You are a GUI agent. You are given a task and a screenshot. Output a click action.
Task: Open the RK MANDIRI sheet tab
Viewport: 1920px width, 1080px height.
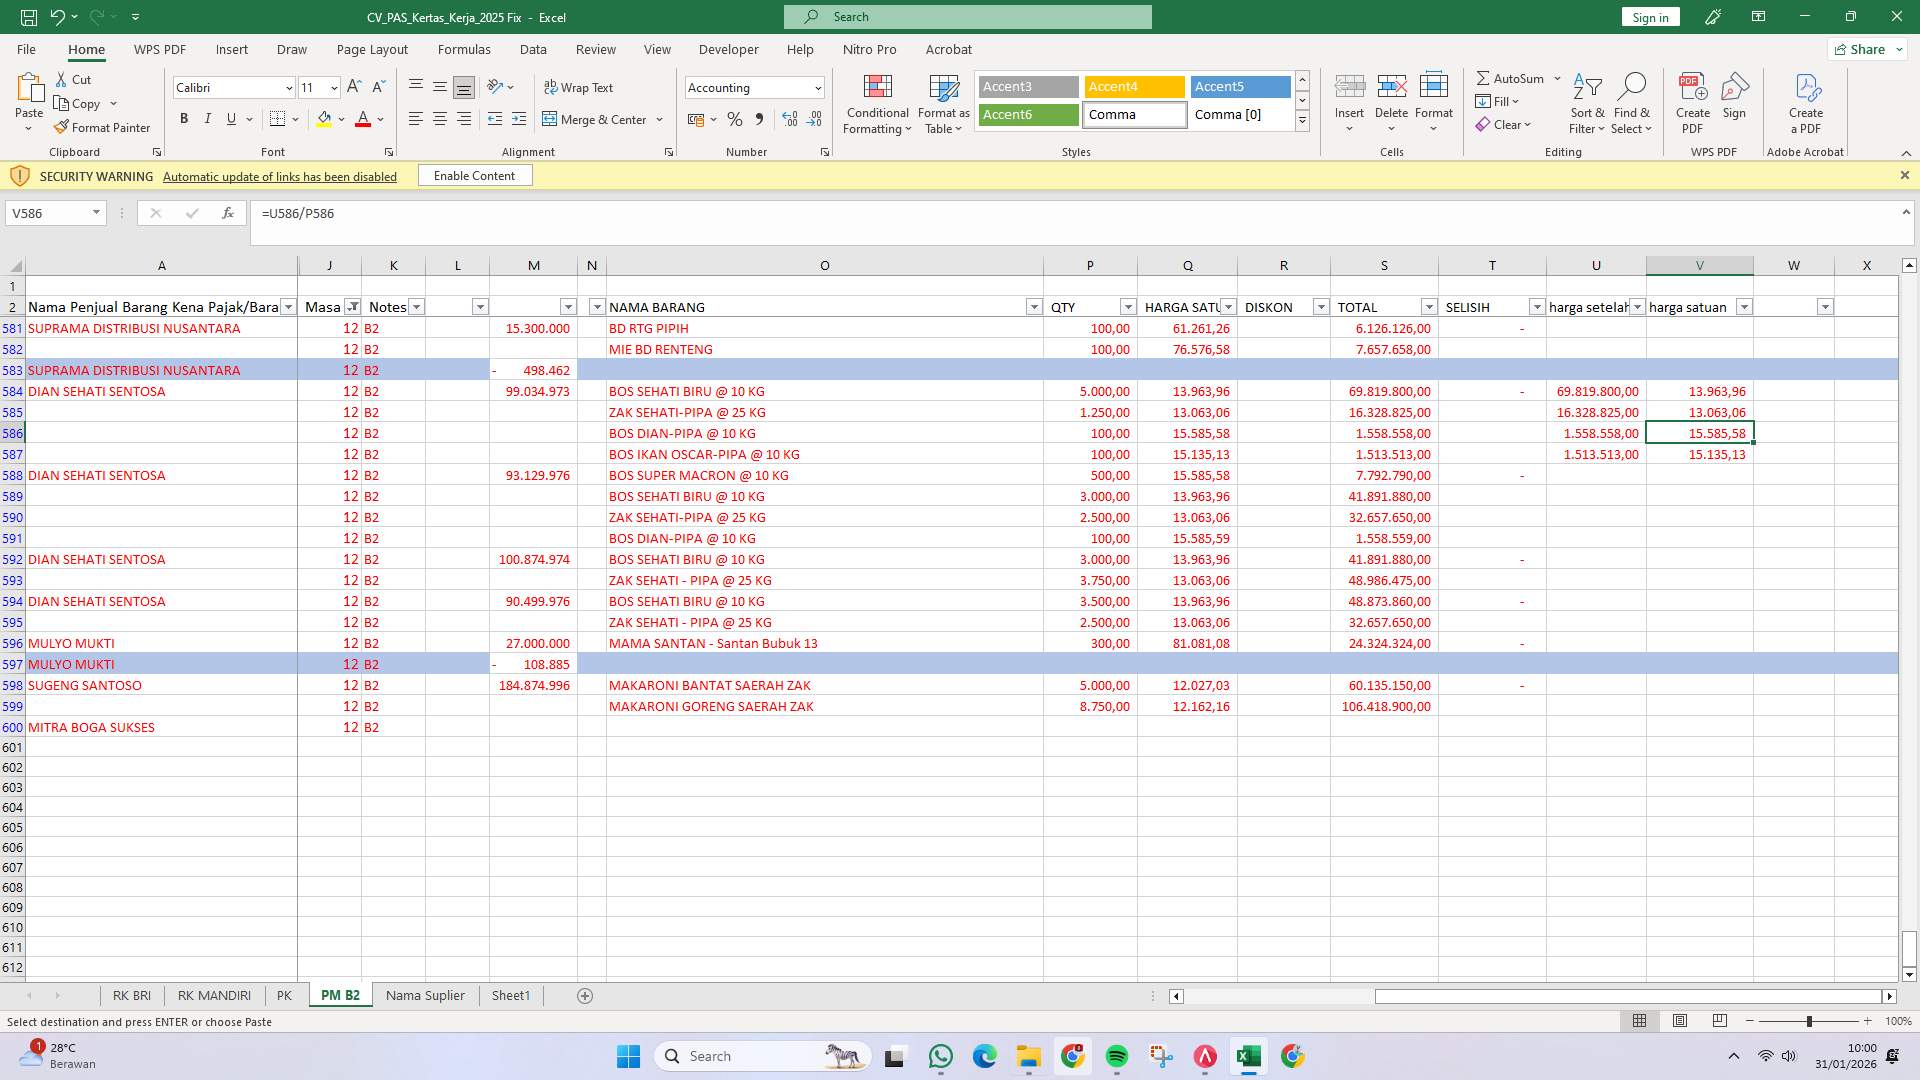(213, 995)
